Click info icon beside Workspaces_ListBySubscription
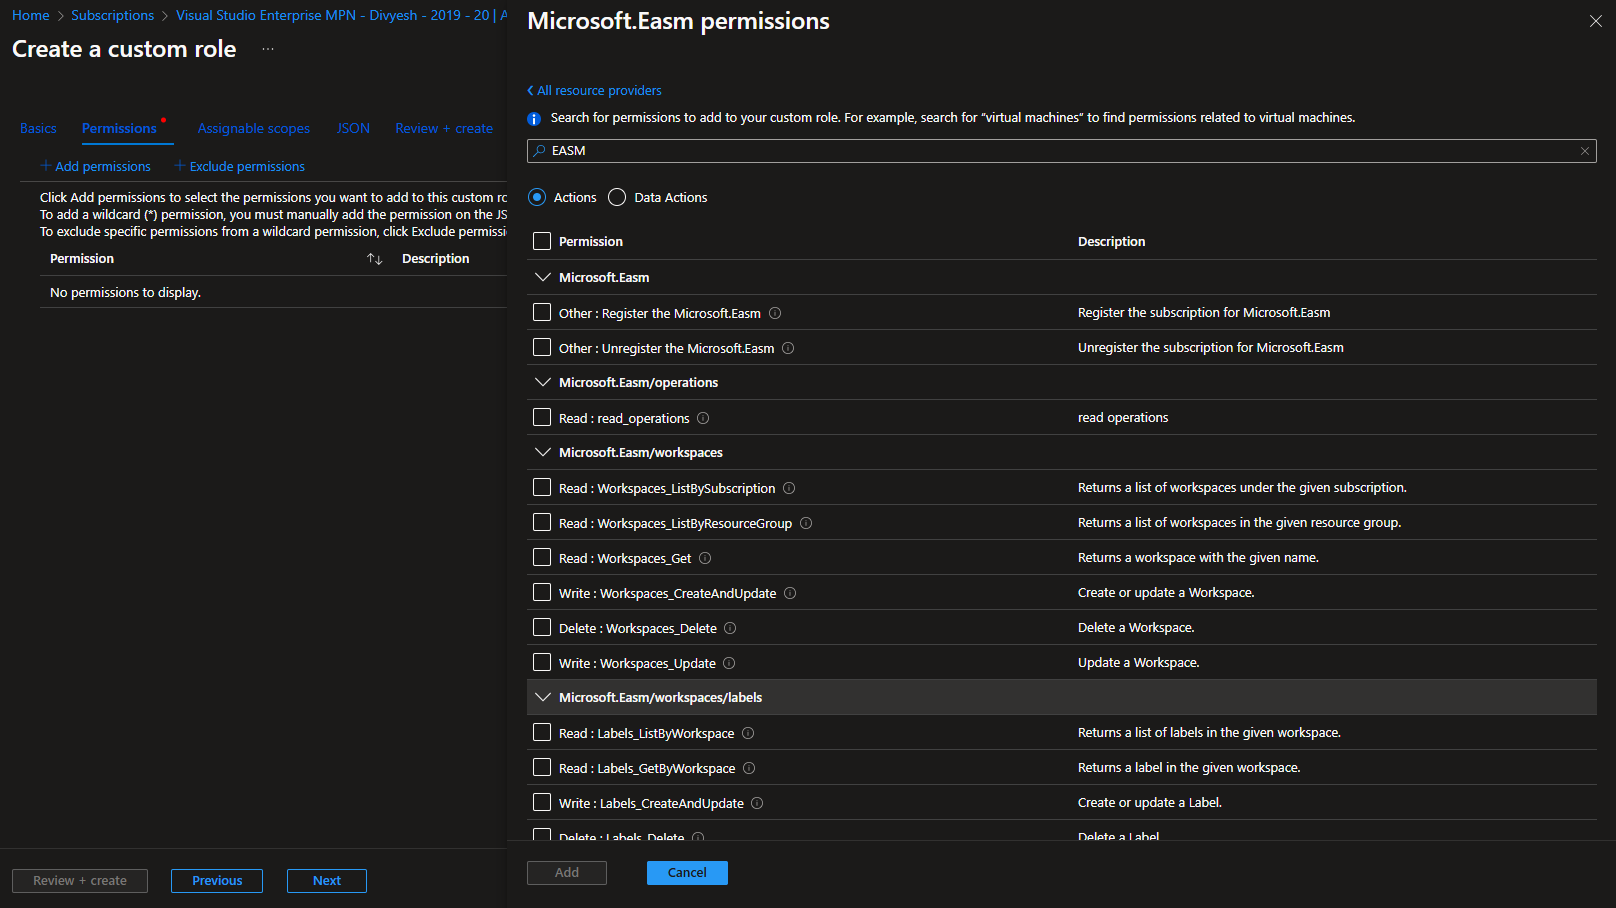The height and width of the screenshot is (908, 1616). click(x=789, y=488)
